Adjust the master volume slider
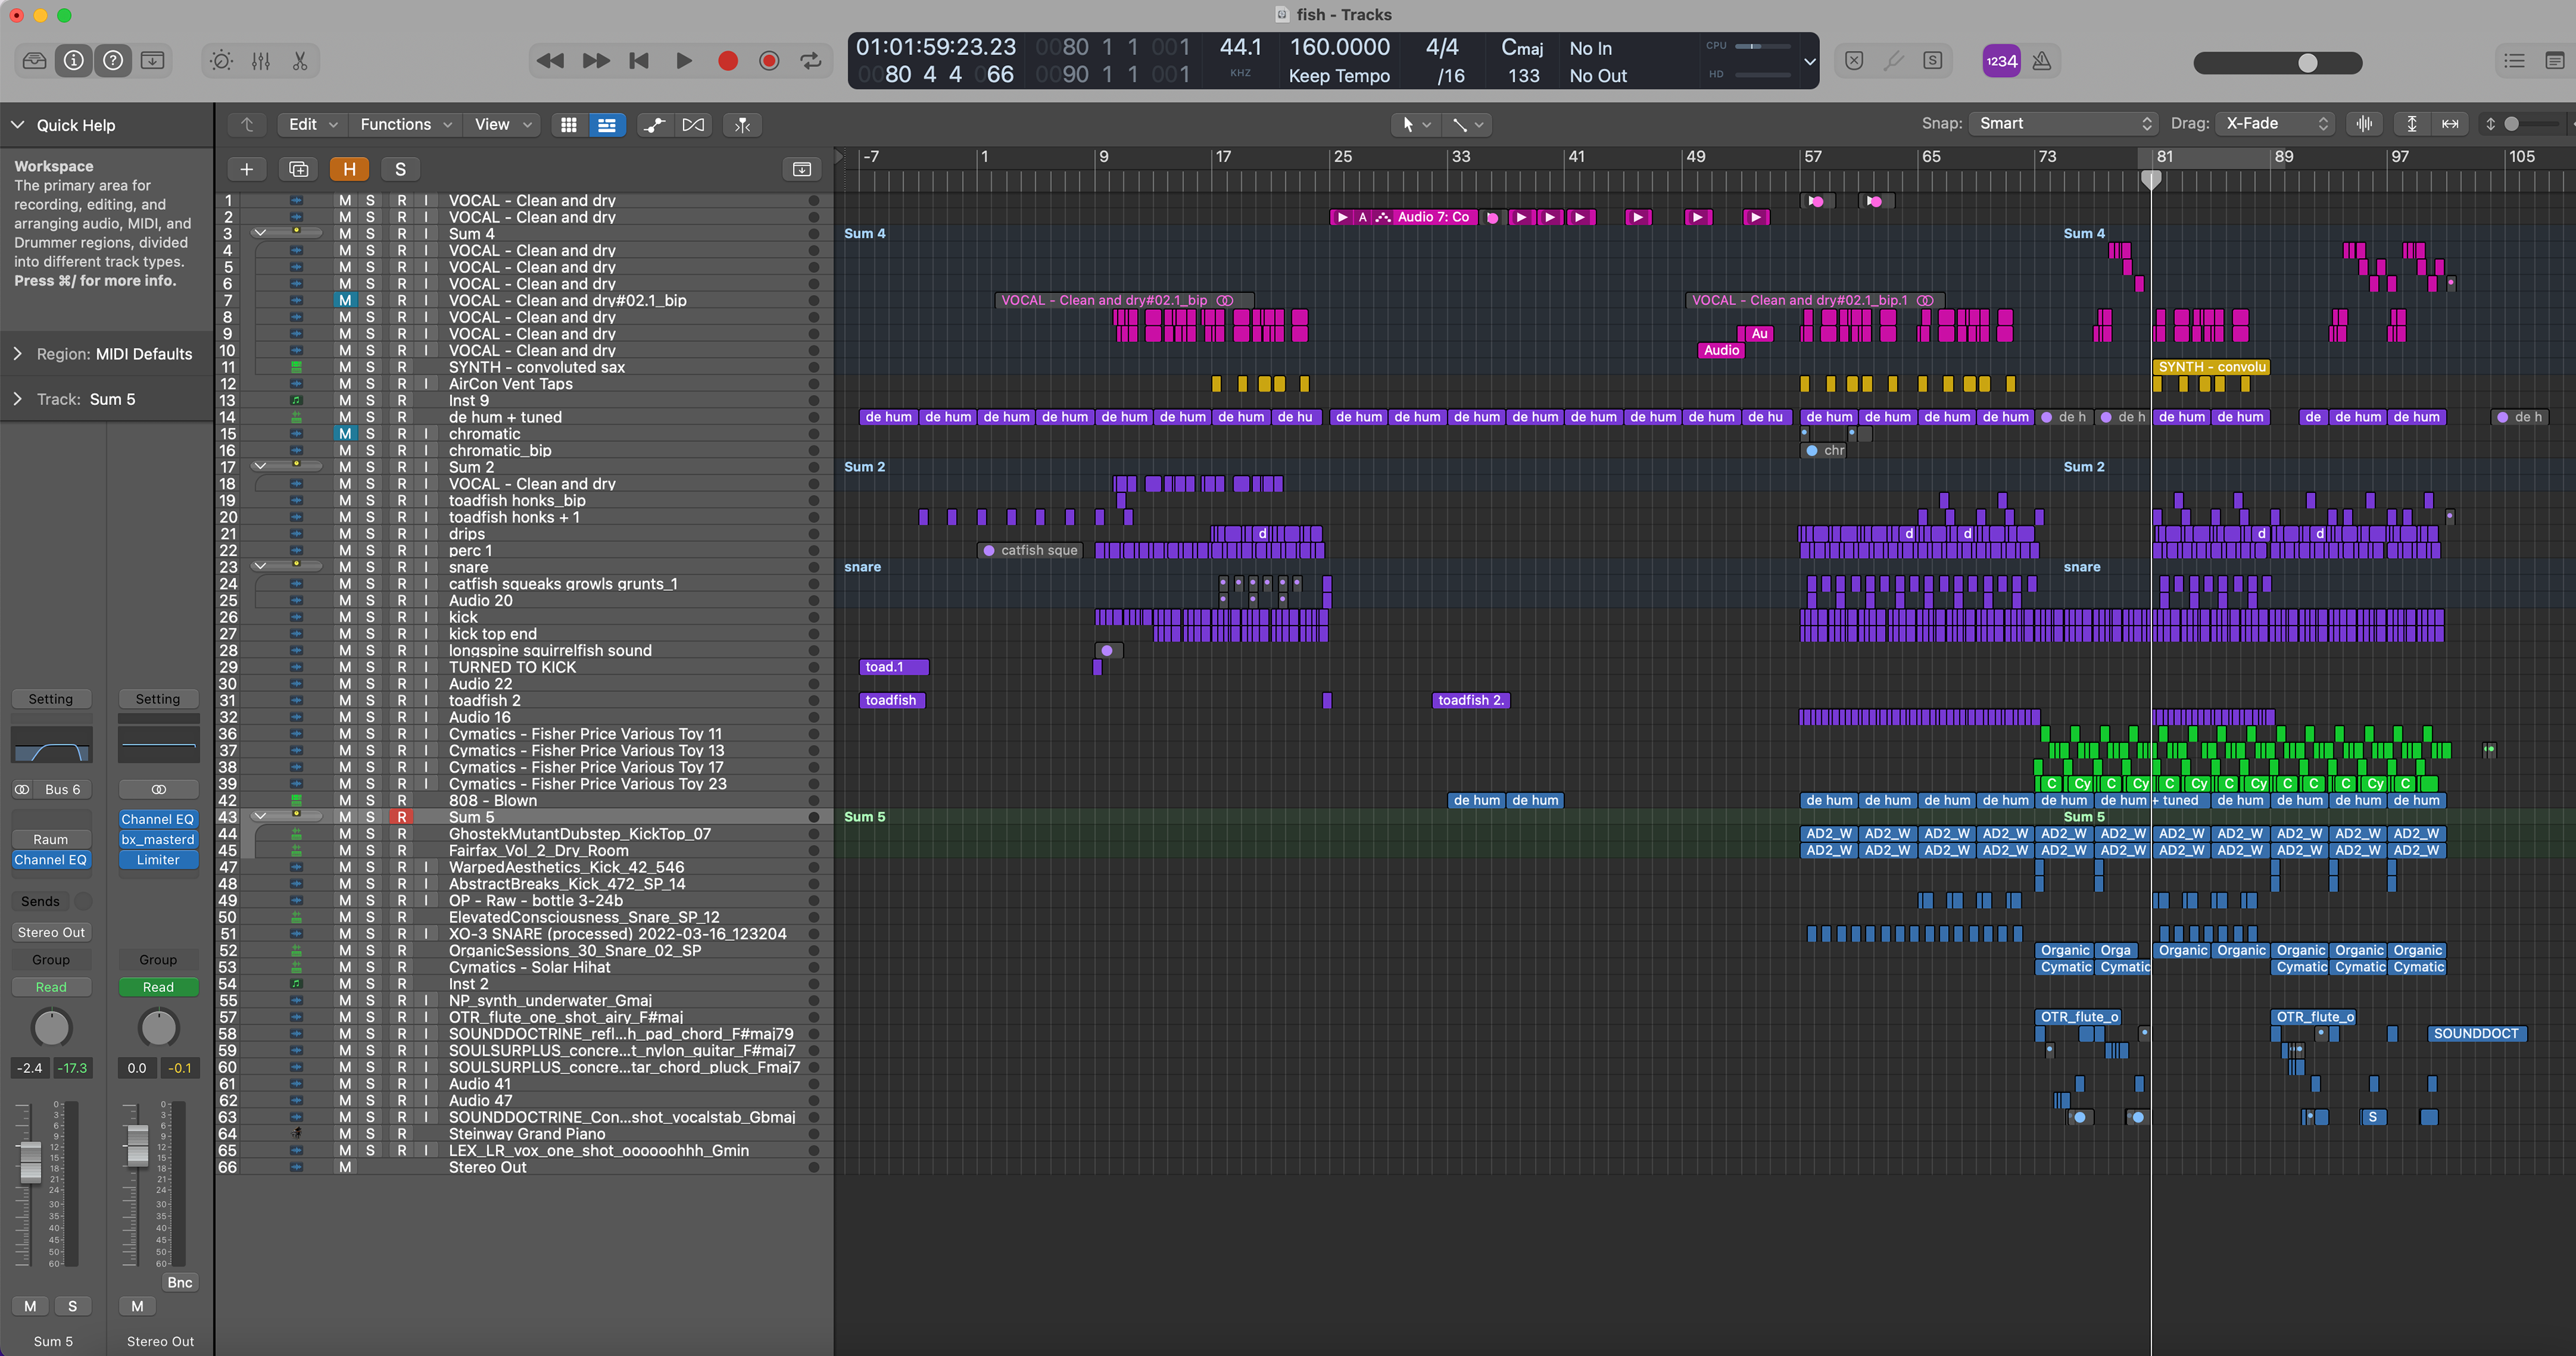2576x1356 pixels. tap(2278, 63)
